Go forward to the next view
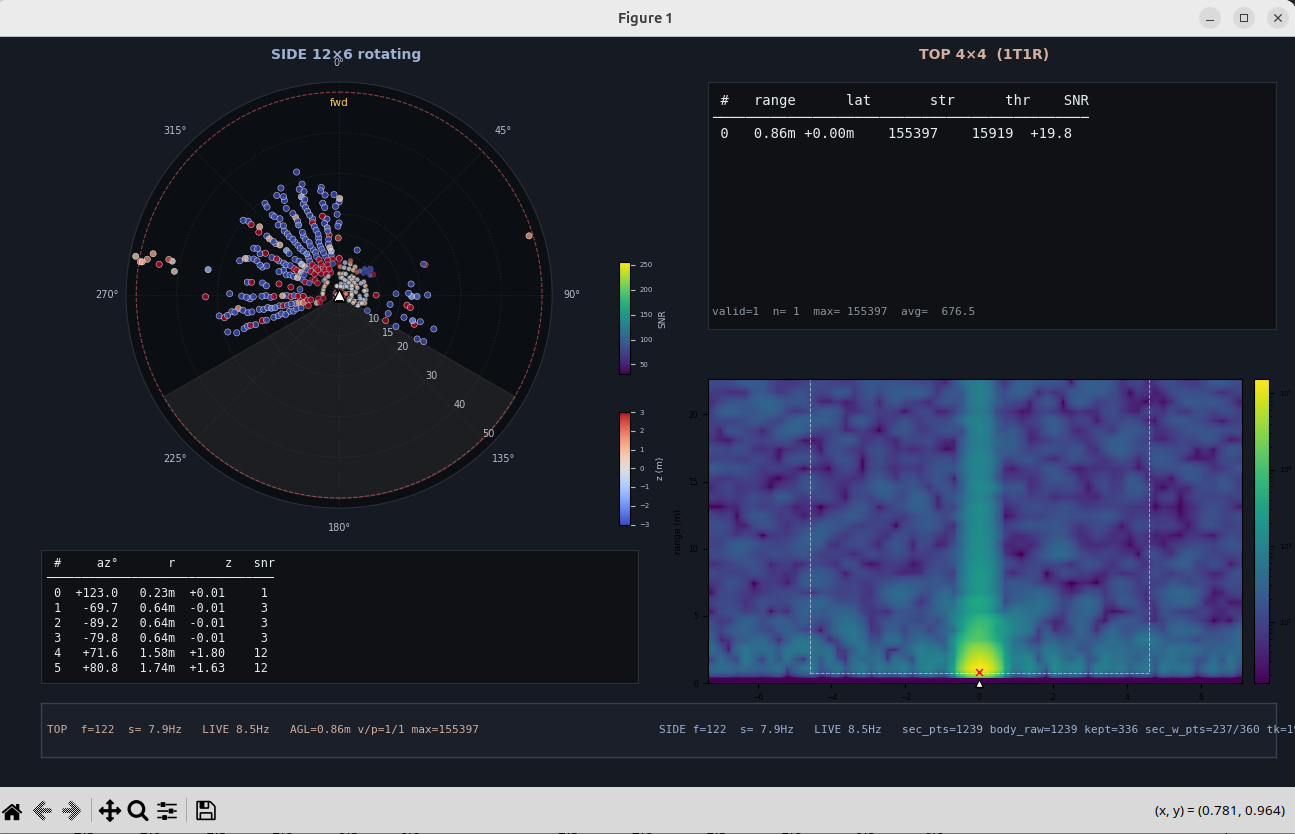This screenshot has width=1295, height=834. click(x=72, y=811)
